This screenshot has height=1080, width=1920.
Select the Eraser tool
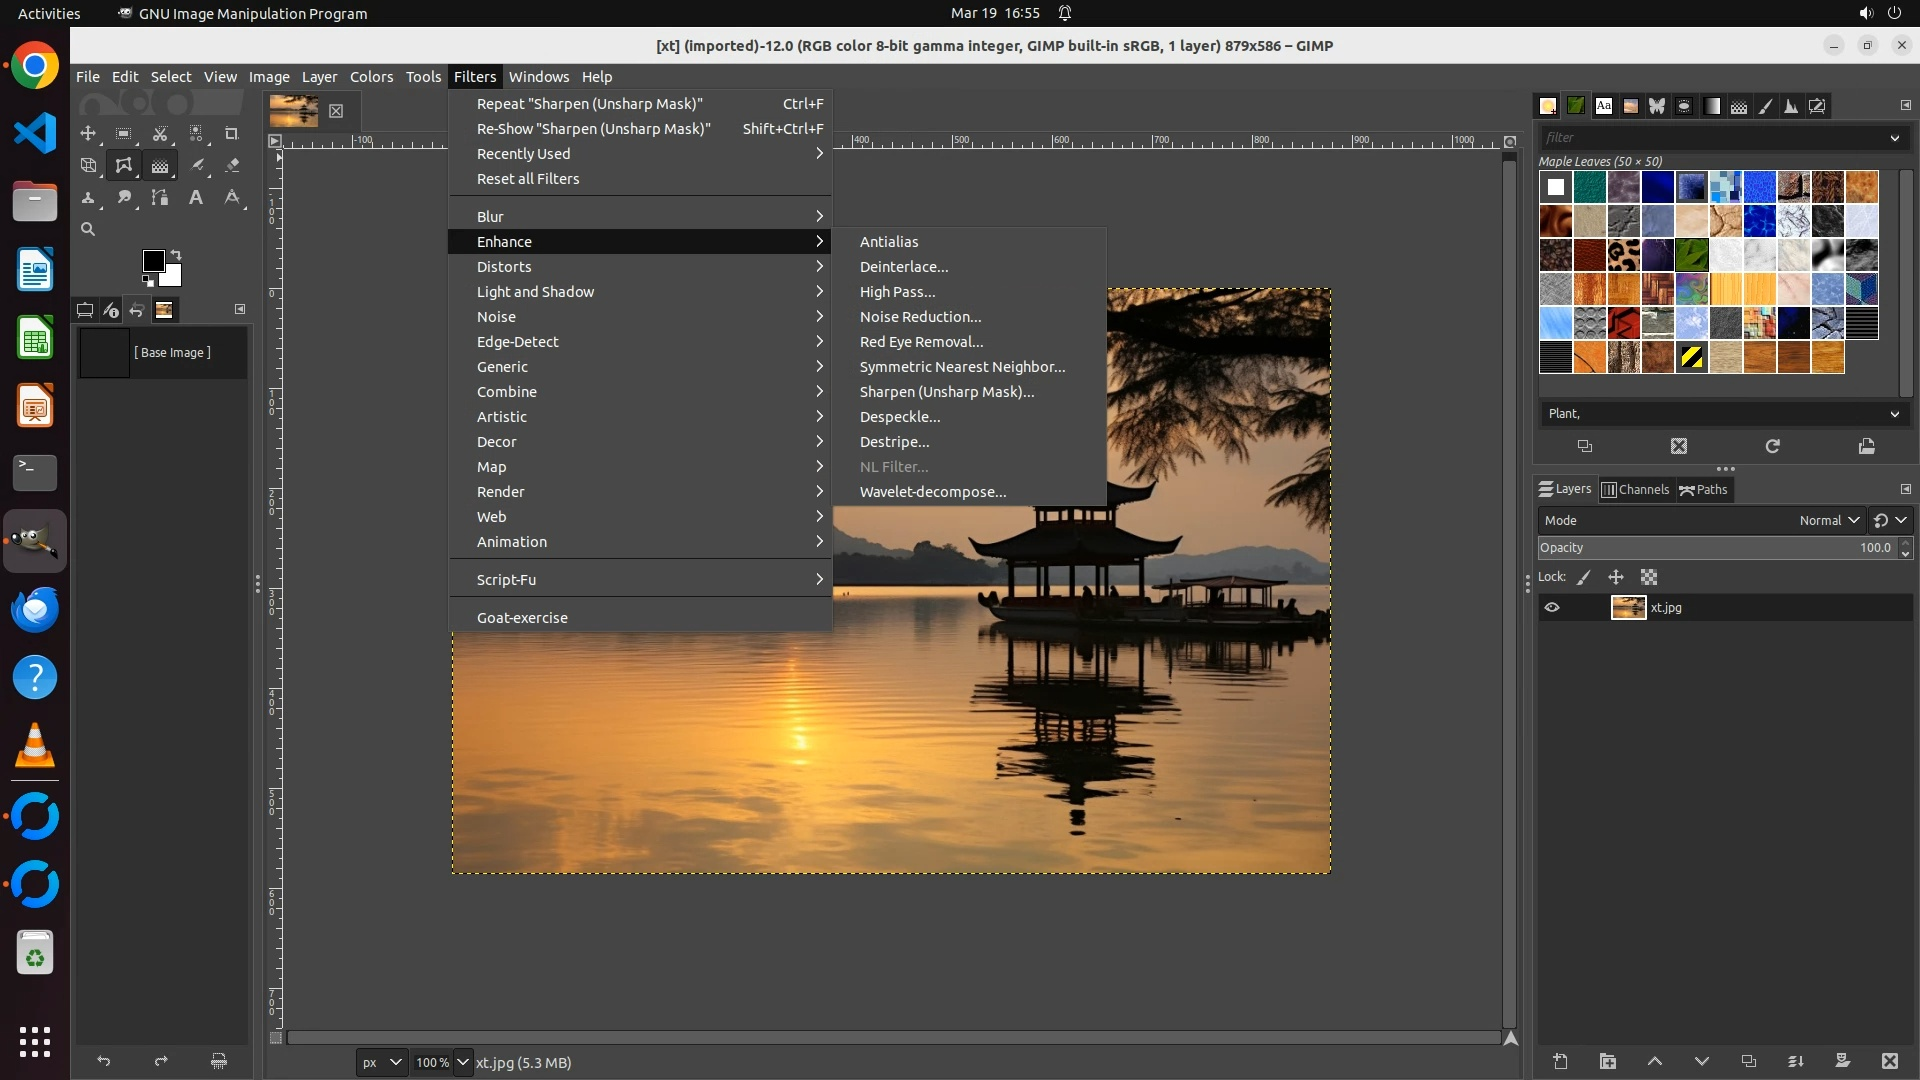click(x=232, y=166)
